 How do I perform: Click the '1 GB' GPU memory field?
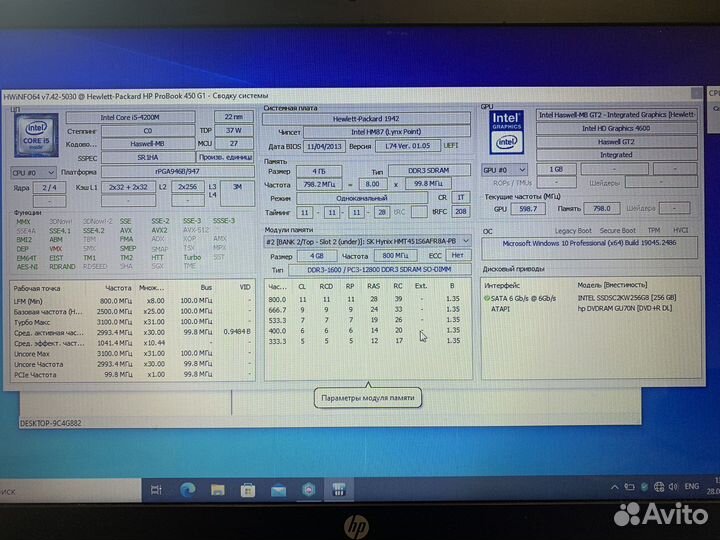556,169
